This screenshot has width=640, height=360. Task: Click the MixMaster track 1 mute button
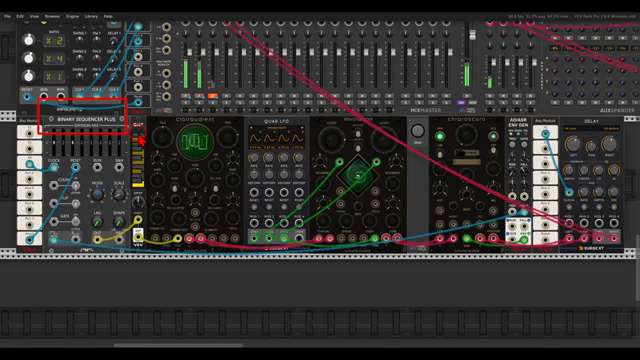pos(186,96)
